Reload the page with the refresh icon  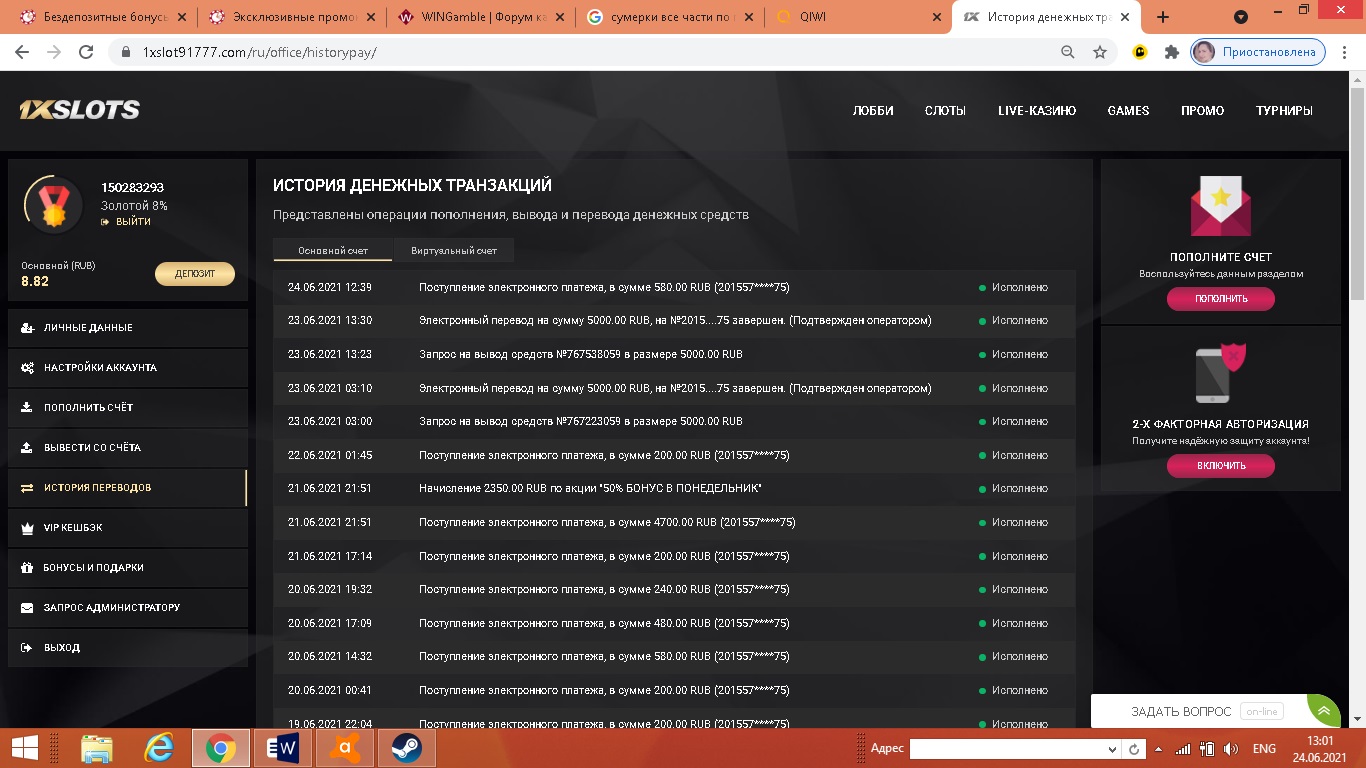tap(86, 52)
